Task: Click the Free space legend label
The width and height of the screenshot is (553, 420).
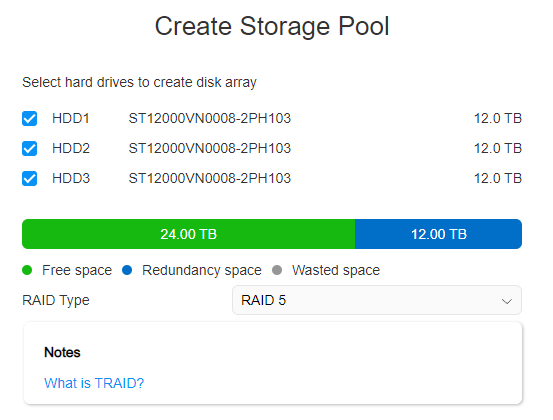Action: click(x=77, y=270)
